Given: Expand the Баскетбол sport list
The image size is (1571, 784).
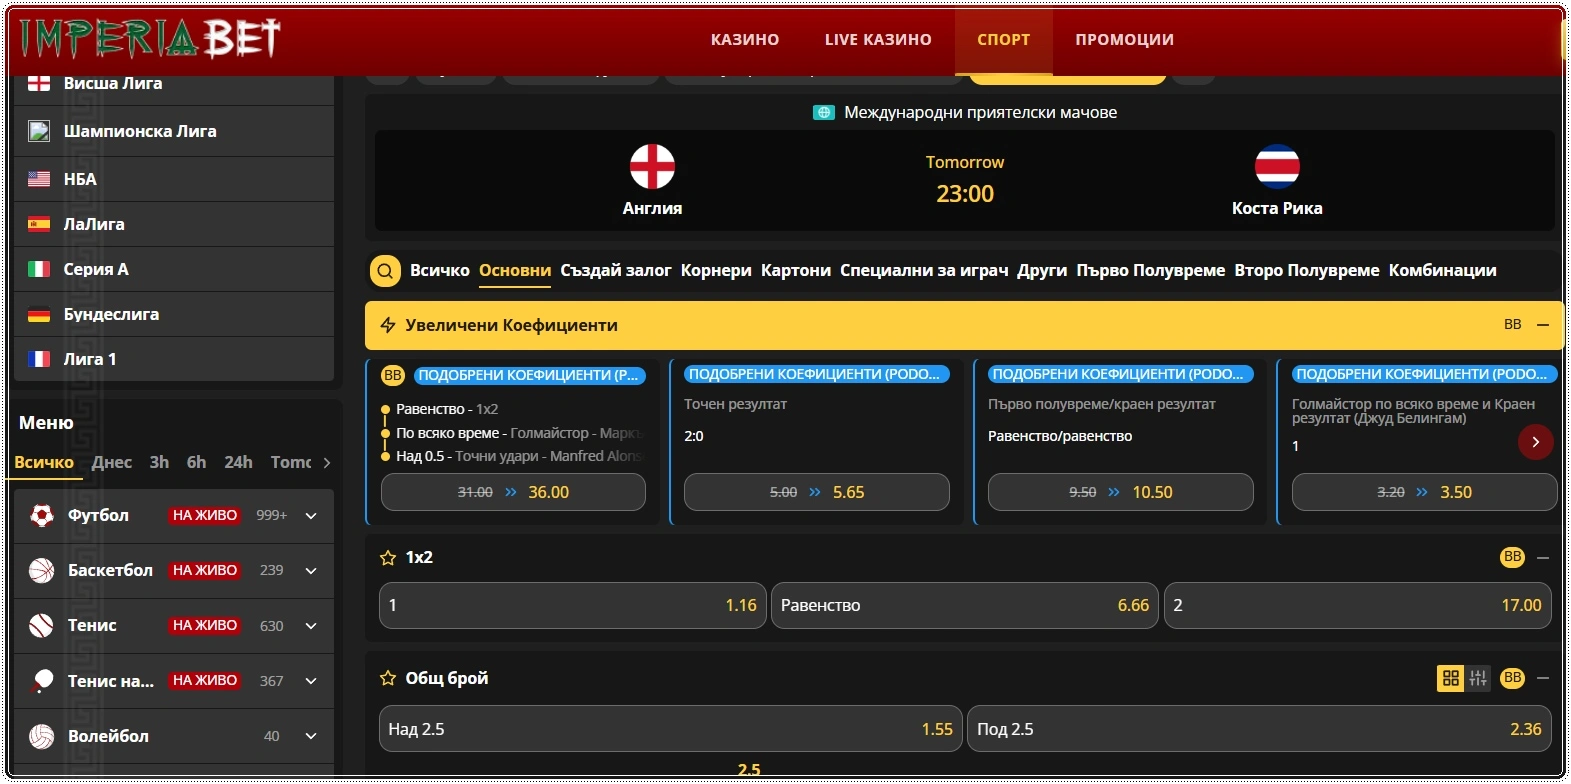Looking at the screenshot, I should pyautogui.click(x=311, y=571).
